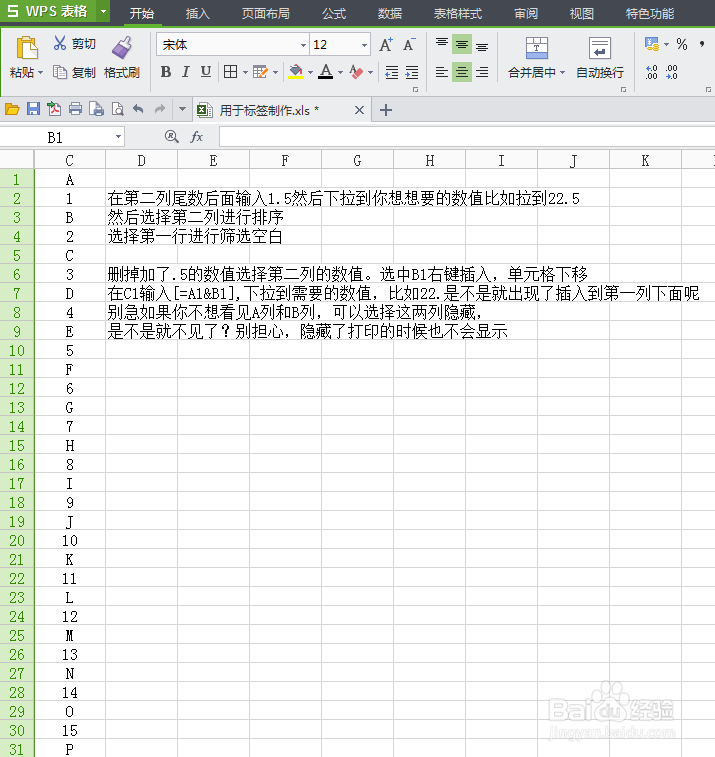Increase indent icon

click(x=412, y=72)
